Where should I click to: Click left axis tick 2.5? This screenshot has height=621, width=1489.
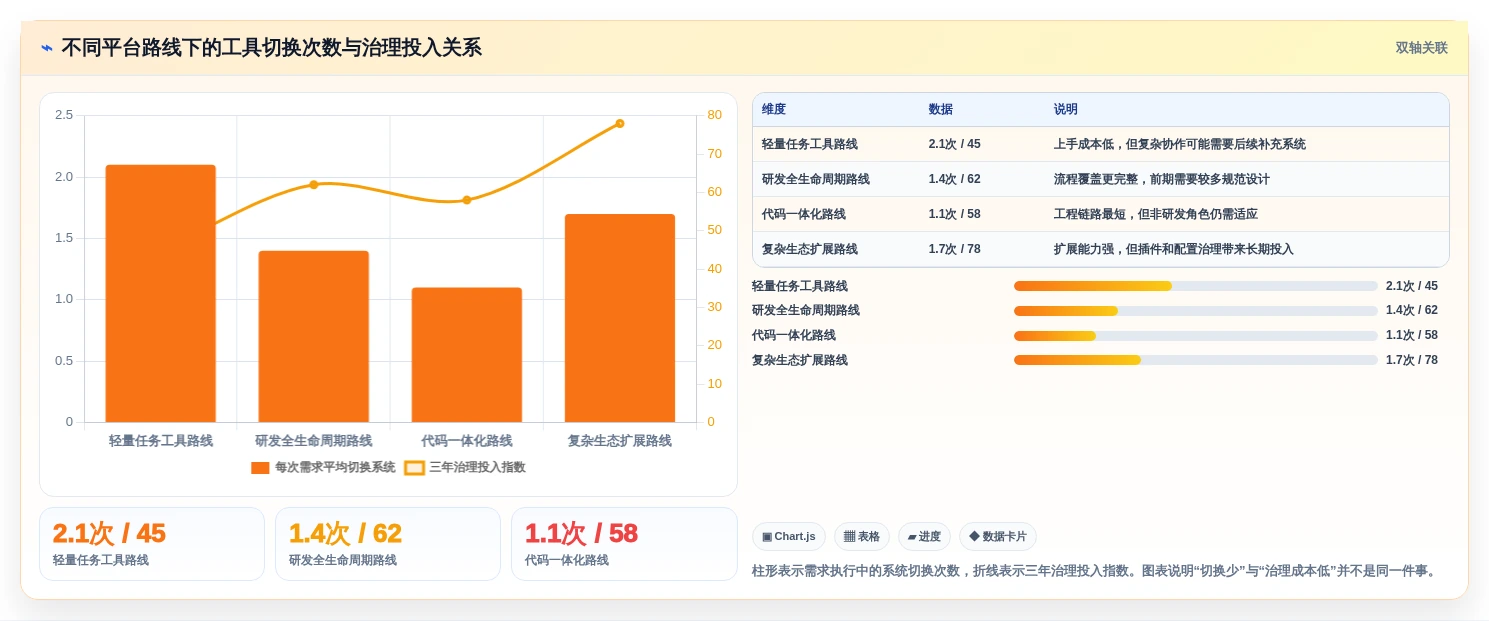(x=64, y=115)
